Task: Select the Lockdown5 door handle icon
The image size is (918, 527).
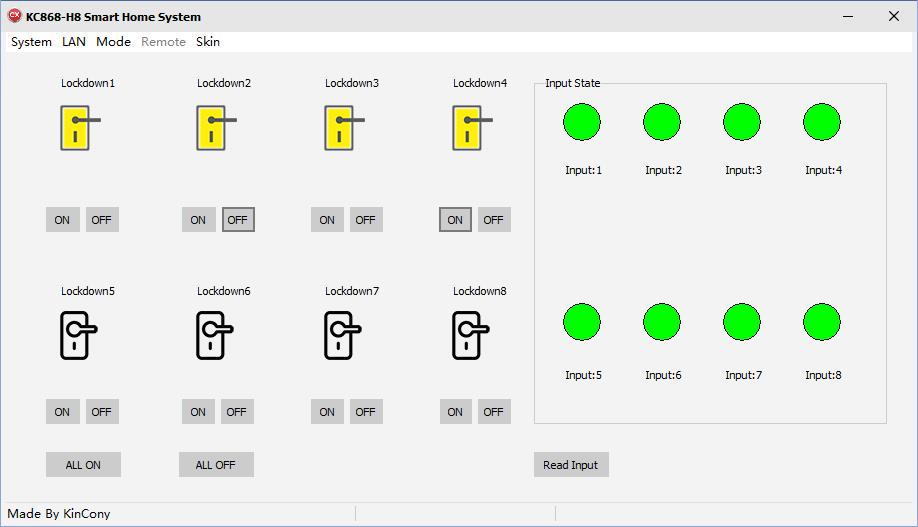Action: pyautogui.click(x=77, y=335)
